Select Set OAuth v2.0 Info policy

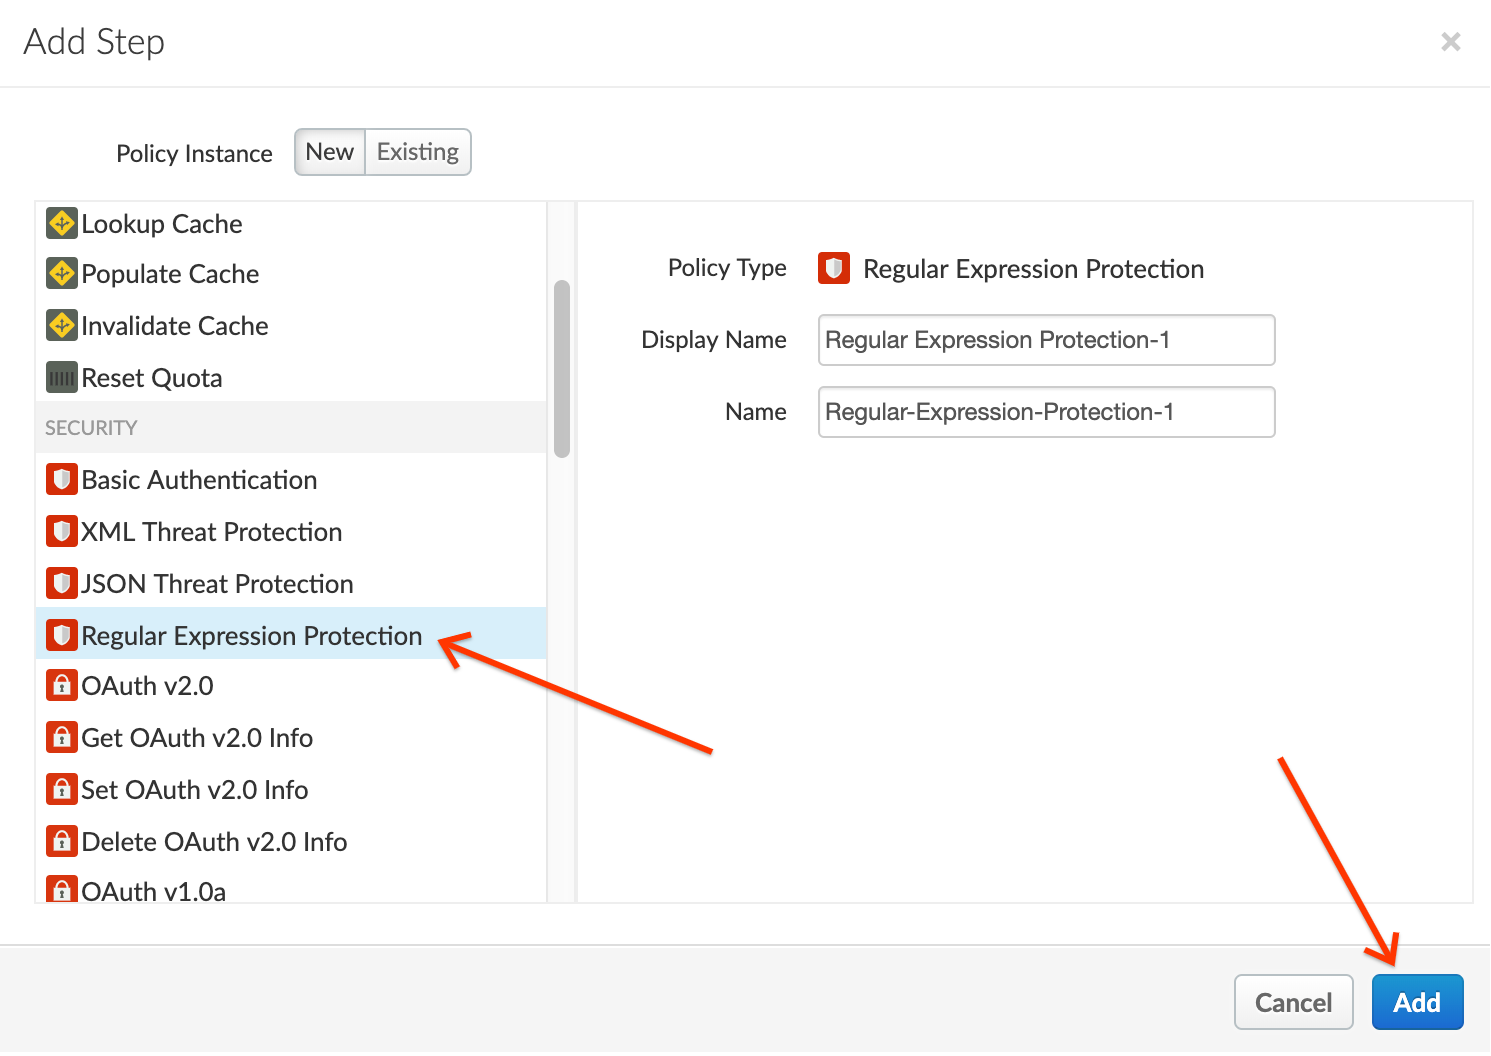coord(195,790)
